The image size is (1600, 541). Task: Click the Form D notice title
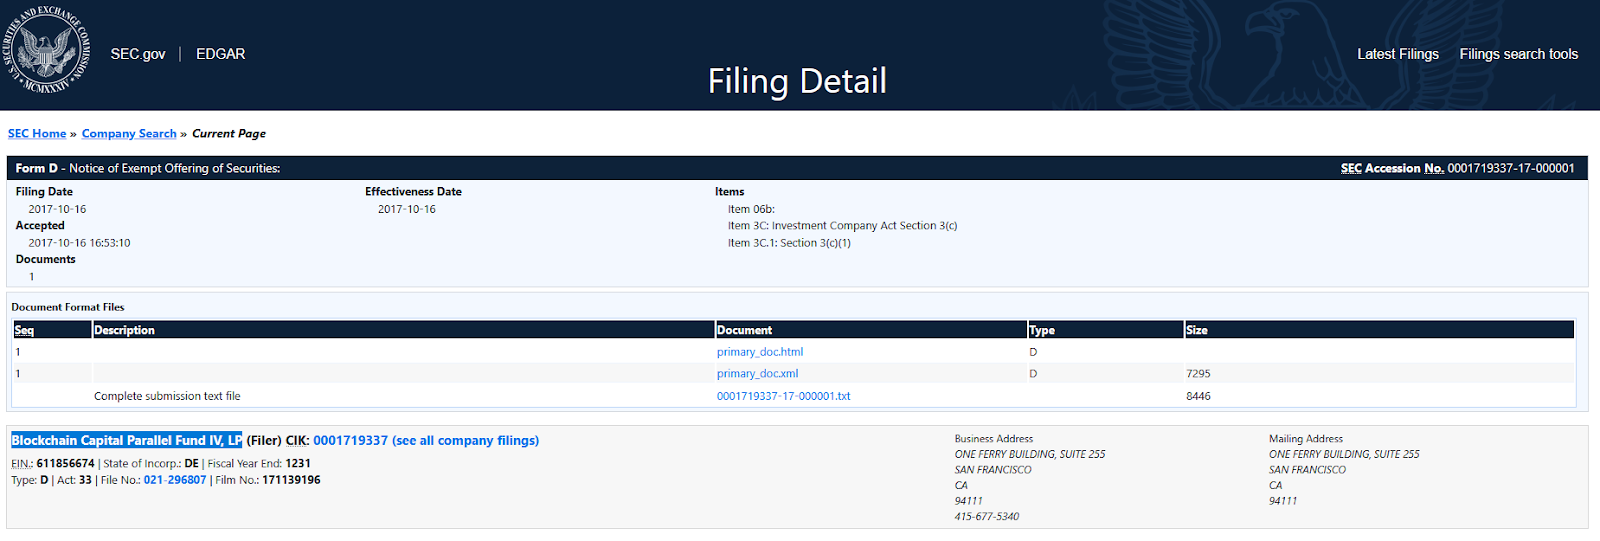tap(148, 168)
